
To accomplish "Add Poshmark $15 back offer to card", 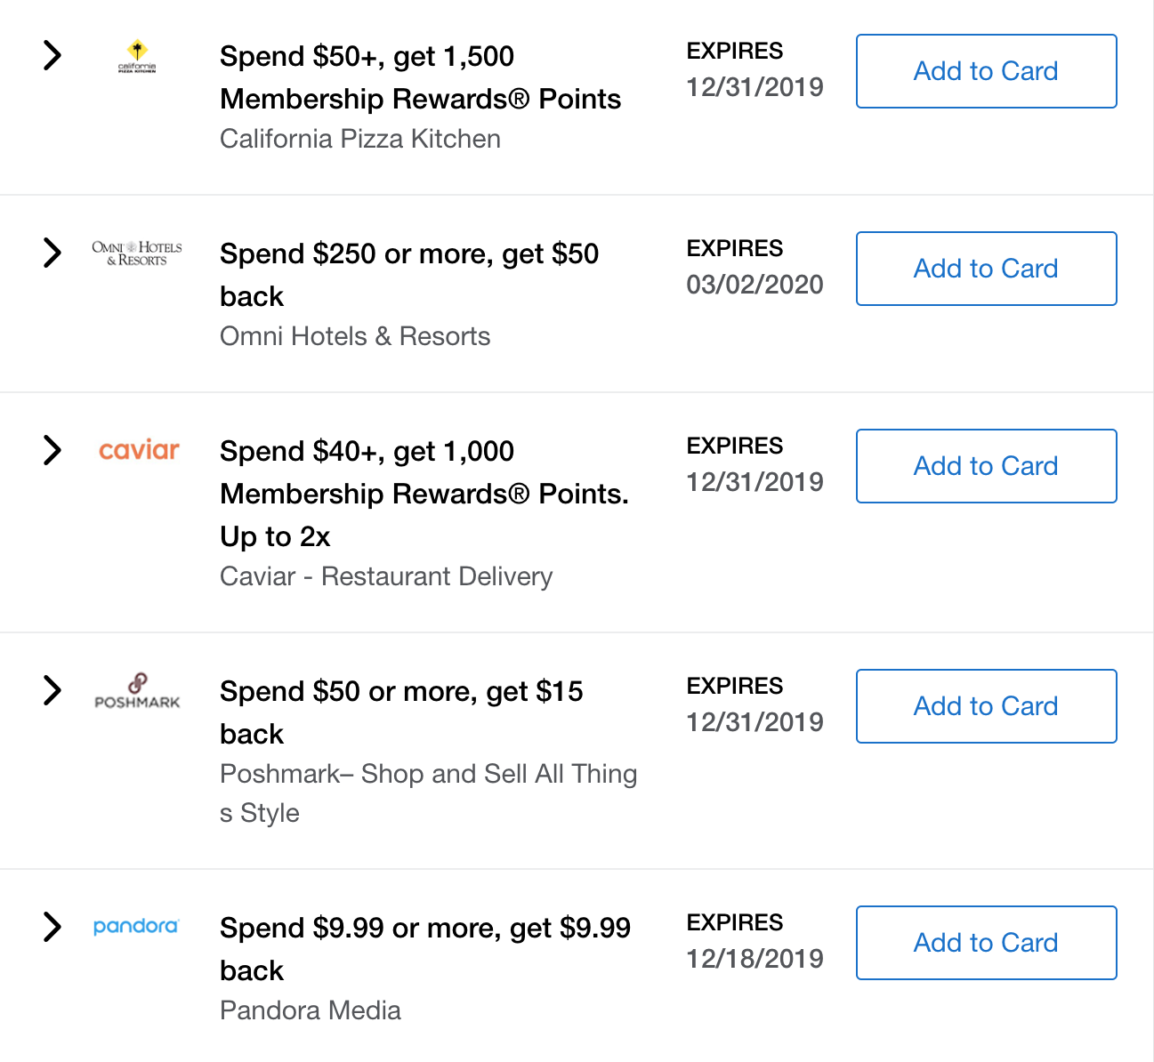I will tap(985, 706).
